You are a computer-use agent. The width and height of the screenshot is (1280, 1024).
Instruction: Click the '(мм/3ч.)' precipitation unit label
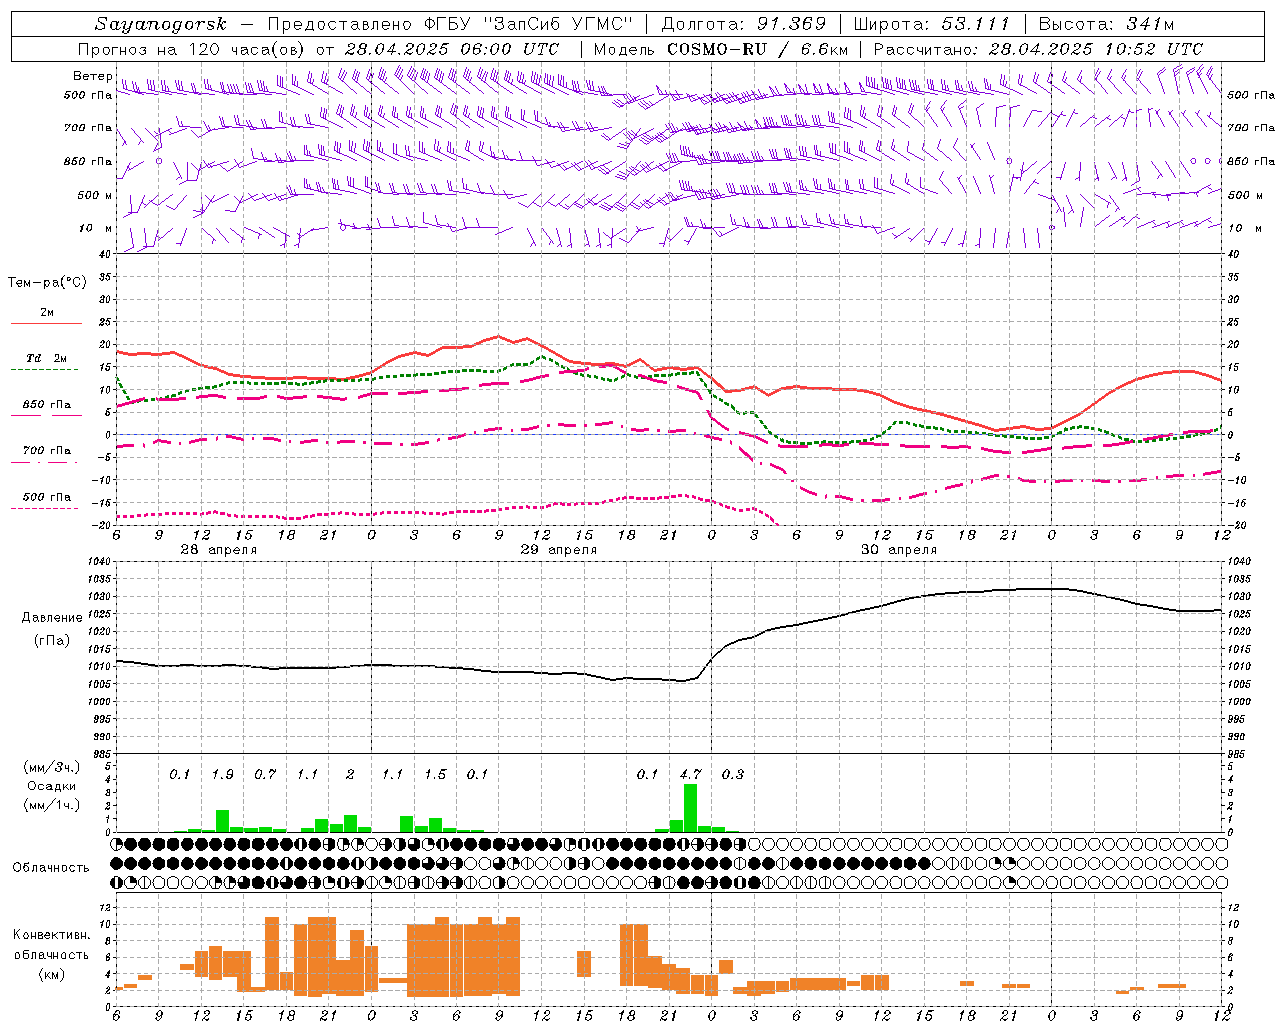tap(52, 767)
